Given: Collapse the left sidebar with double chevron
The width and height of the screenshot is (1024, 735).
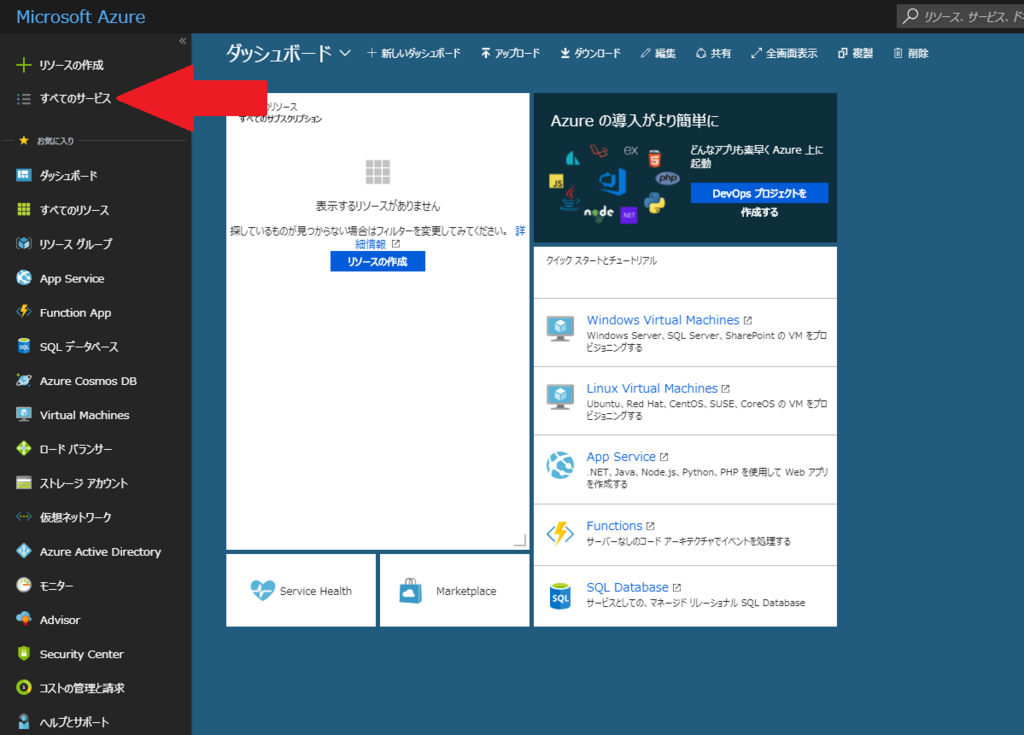Looking at the screenshot, I should (x=183, y=41).
